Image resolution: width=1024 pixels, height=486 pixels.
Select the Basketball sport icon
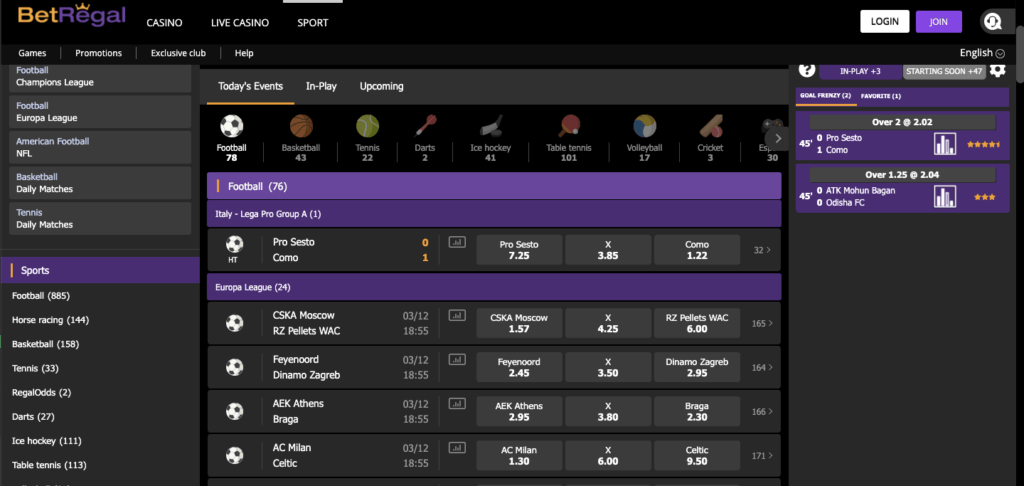(301, 126)
